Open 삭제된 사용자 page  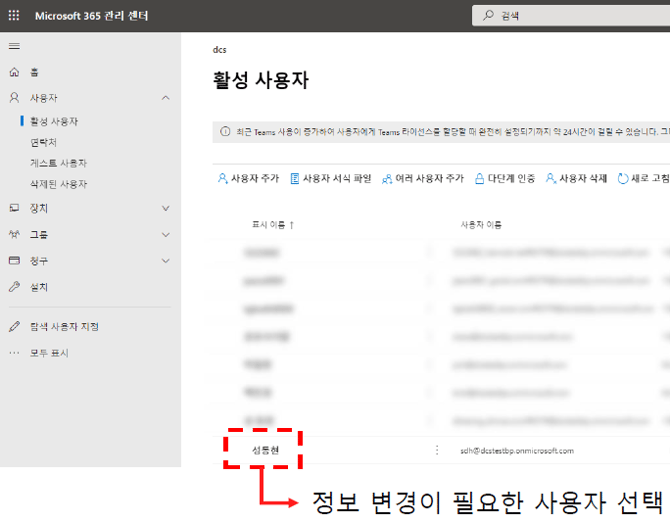(x=58, y=184)
